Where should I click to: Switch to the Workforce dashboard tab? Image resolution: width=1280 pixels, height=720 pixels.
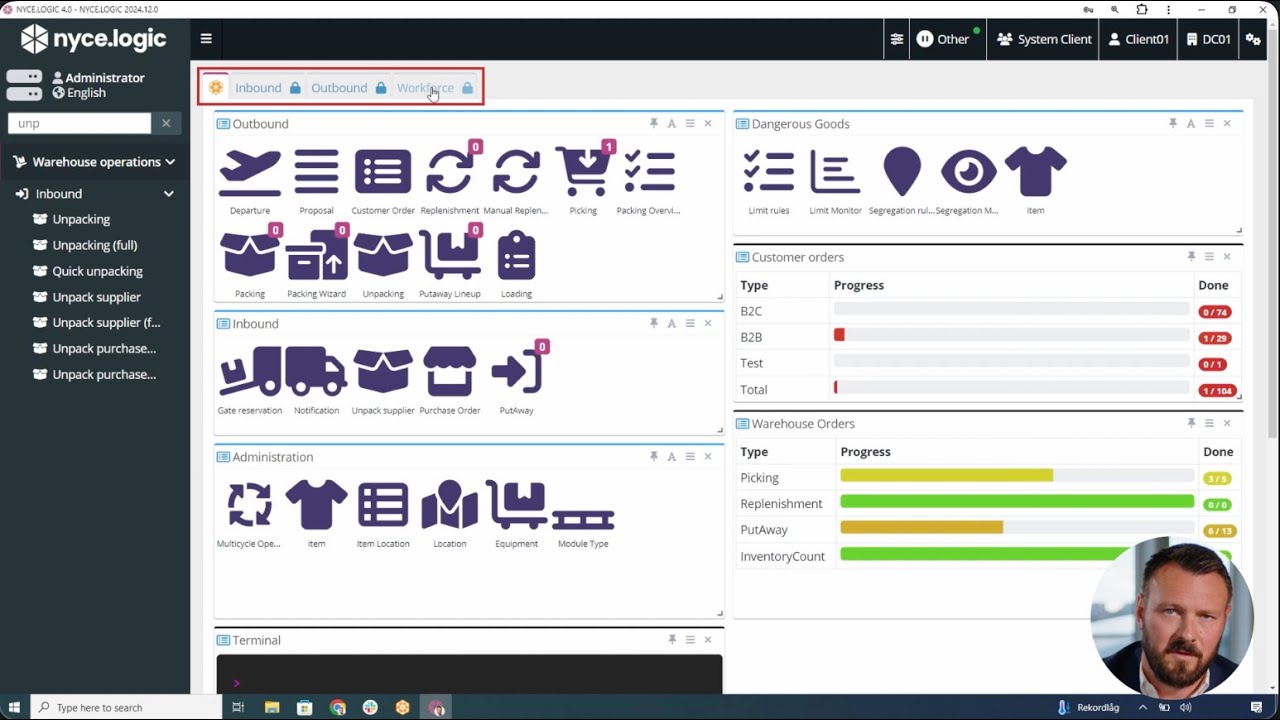click(x=434, y=87)
